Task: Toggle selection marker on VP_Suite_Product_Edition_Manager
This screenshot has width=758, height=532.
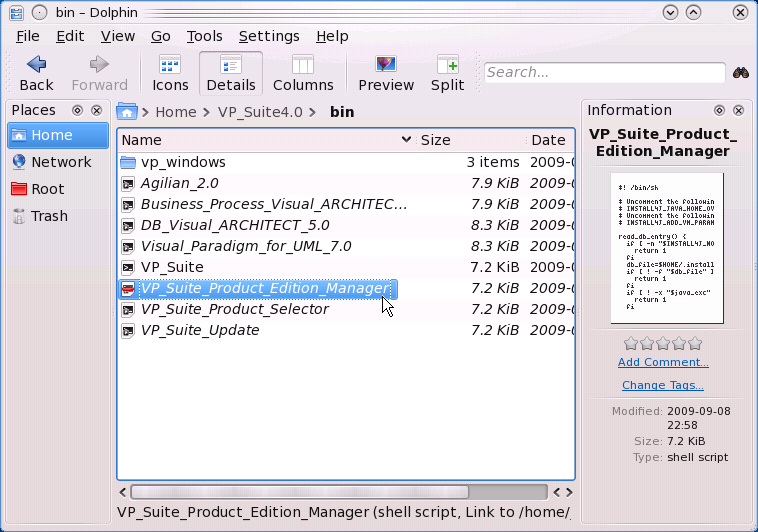Action: point(128,289)
